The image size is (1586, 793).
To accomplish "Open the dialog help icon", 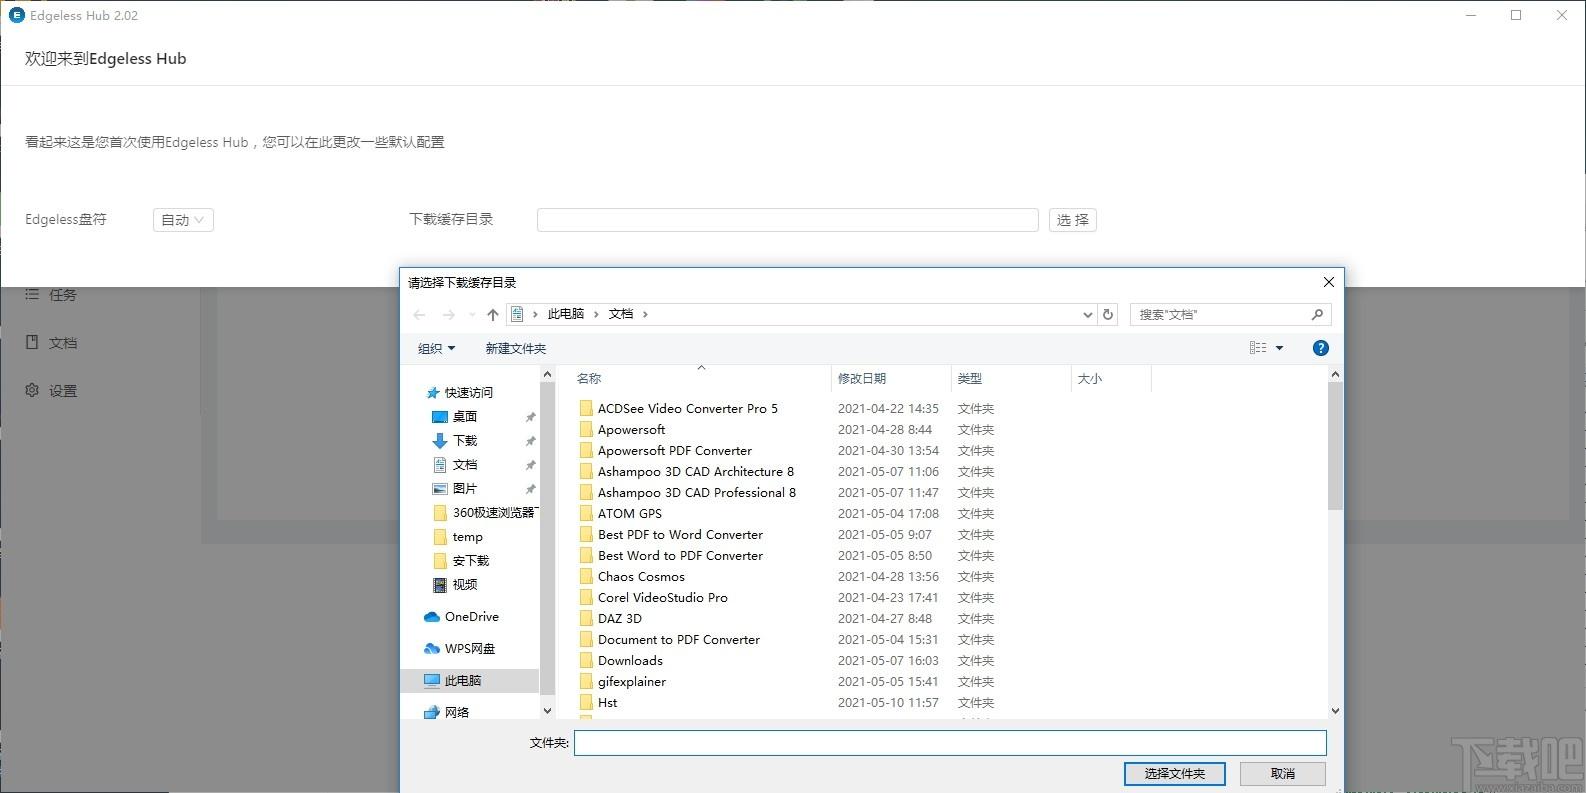I will click(x=1320, y=348).
